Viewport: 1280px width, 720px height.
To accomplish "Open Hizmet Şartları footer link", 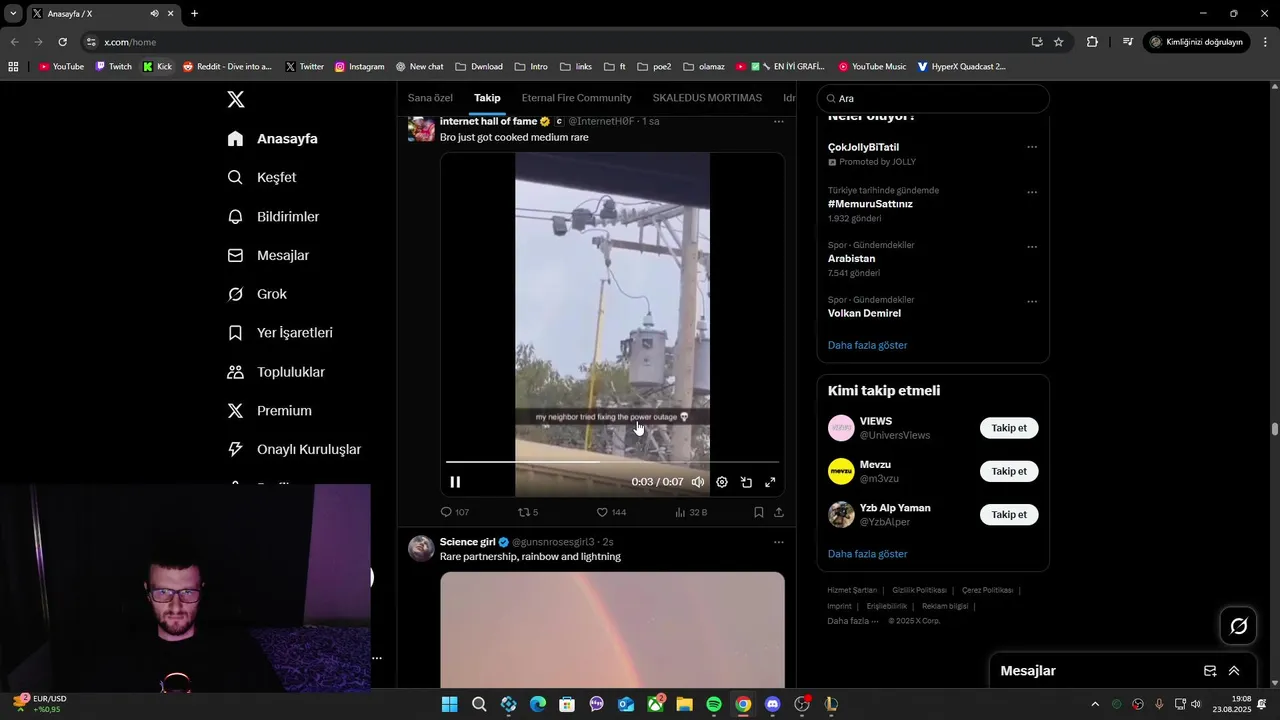I will [x=852, y=590].
